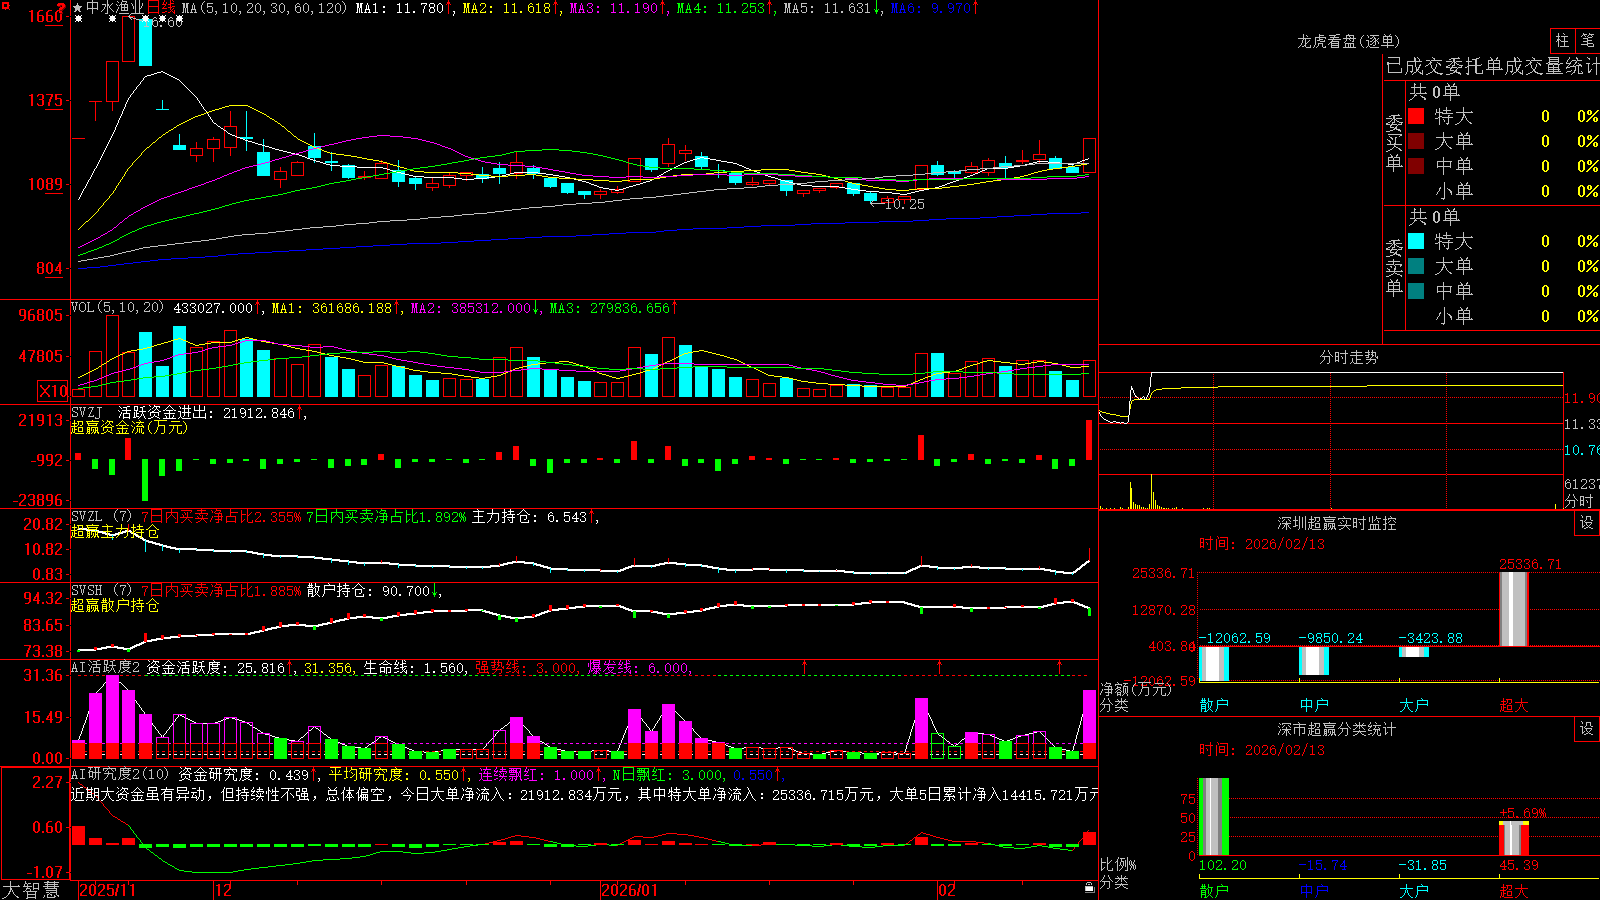Select the 日线 period label
The width and height of the screenshot is (1600, 900).
pos(161,8)
